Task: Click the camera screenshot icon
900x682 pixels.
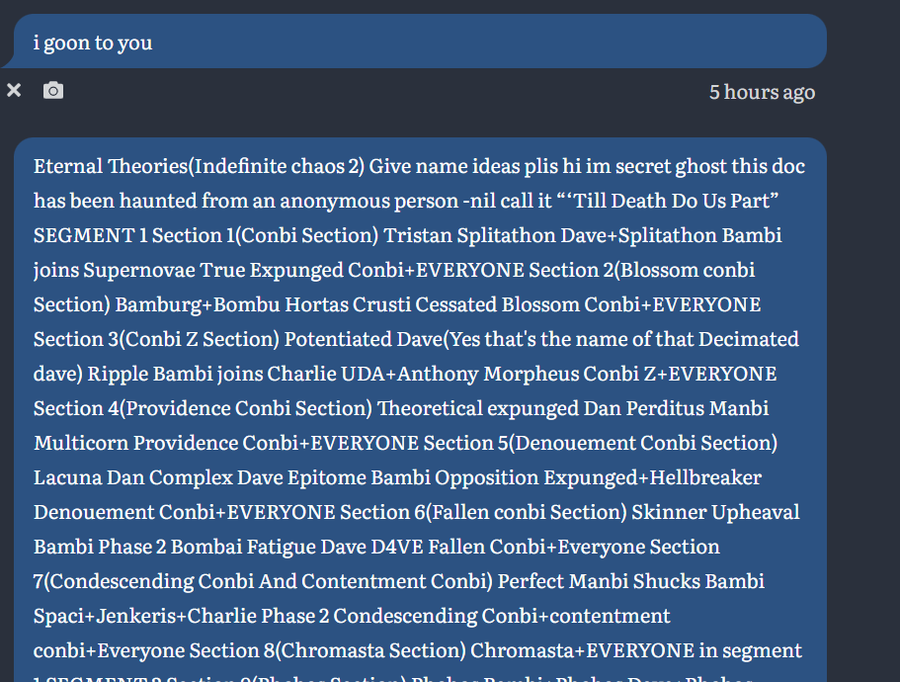Action: 54,91
